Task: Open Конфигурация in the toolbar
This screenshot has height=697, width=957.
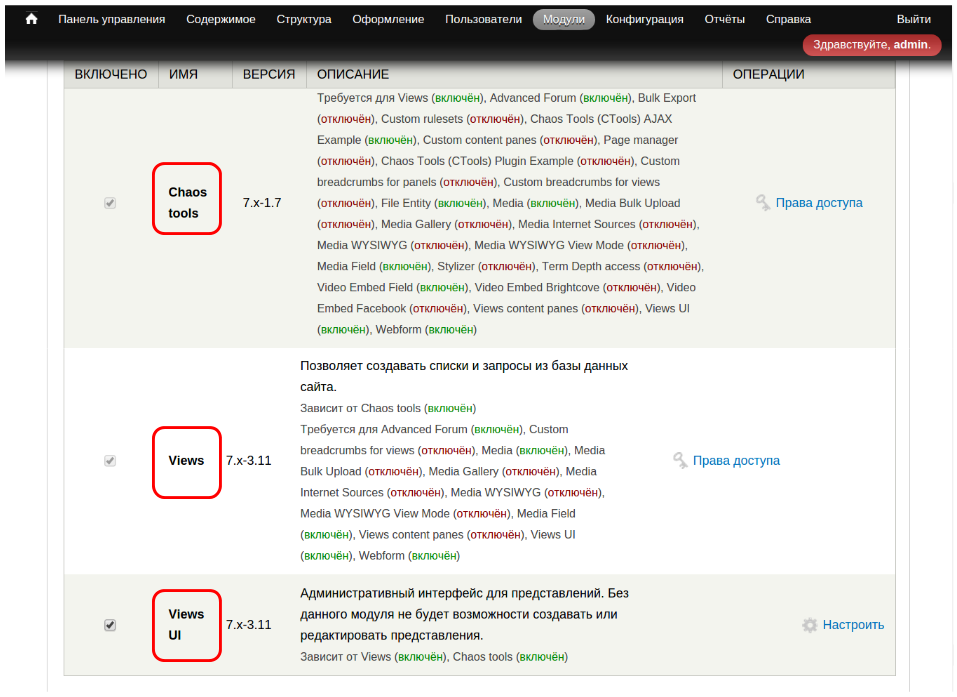Action: point(645,19)
